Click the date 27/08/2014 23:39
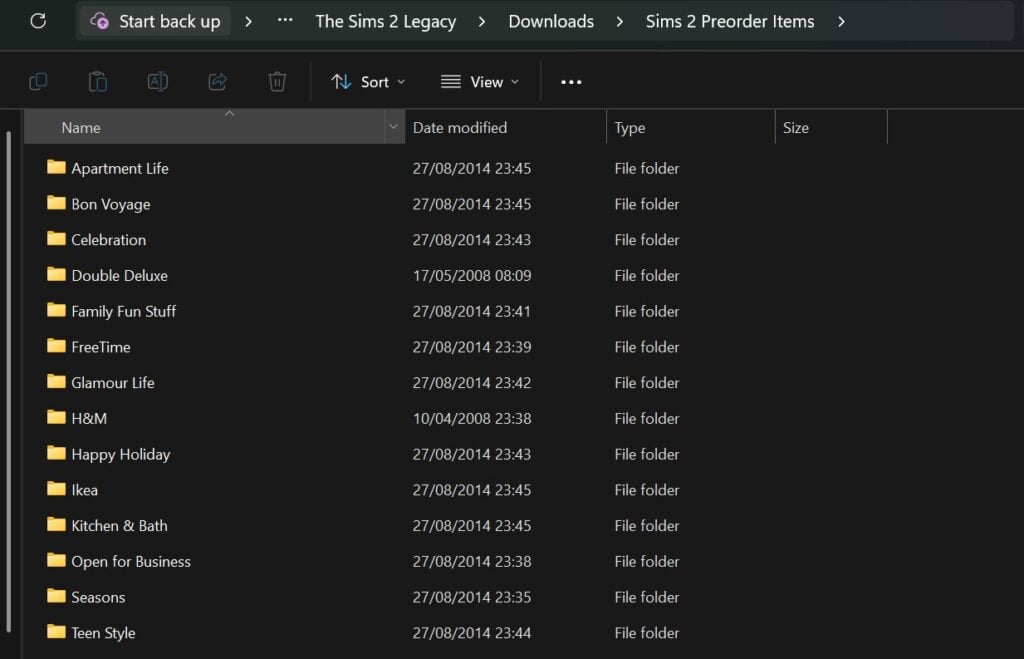 coord(472,347)
